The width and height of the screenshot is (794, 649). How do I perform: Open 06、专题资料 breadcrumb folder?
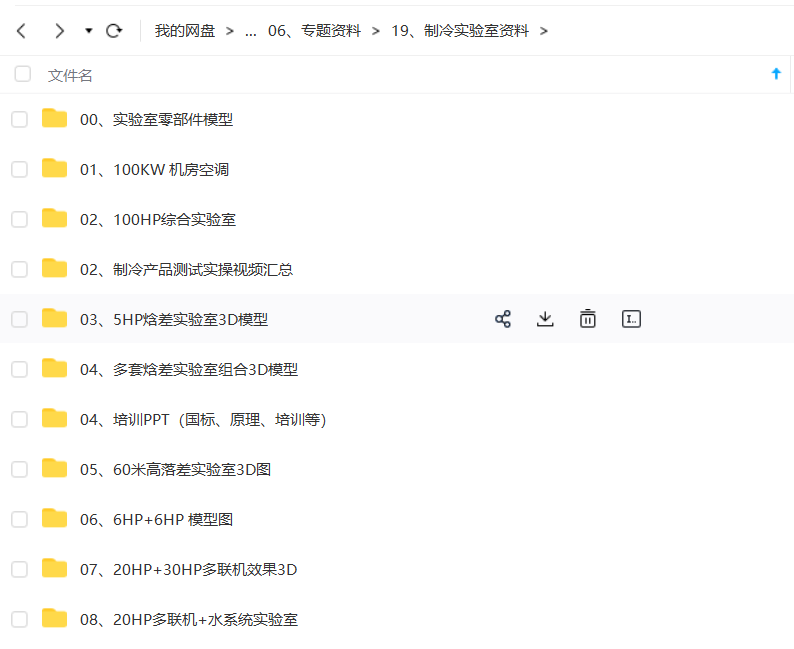coord(314,31)
